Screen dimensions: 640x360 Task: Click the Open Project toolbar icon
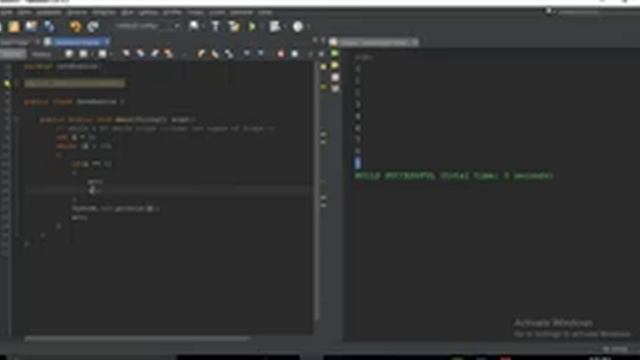click(x=31, y=27)
